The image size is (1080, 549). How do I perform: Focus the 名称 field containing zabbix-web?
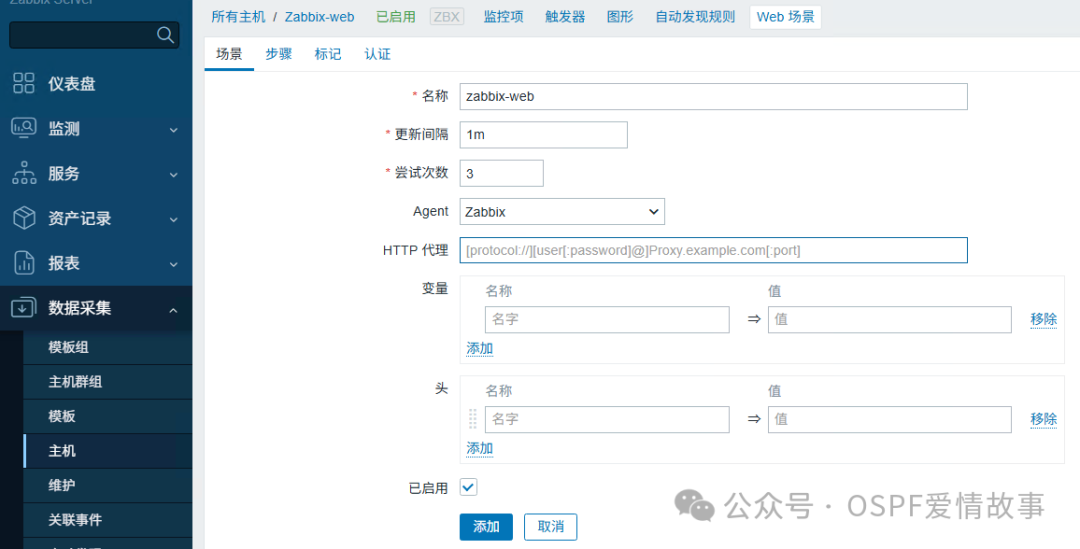[x=714, y=96]
